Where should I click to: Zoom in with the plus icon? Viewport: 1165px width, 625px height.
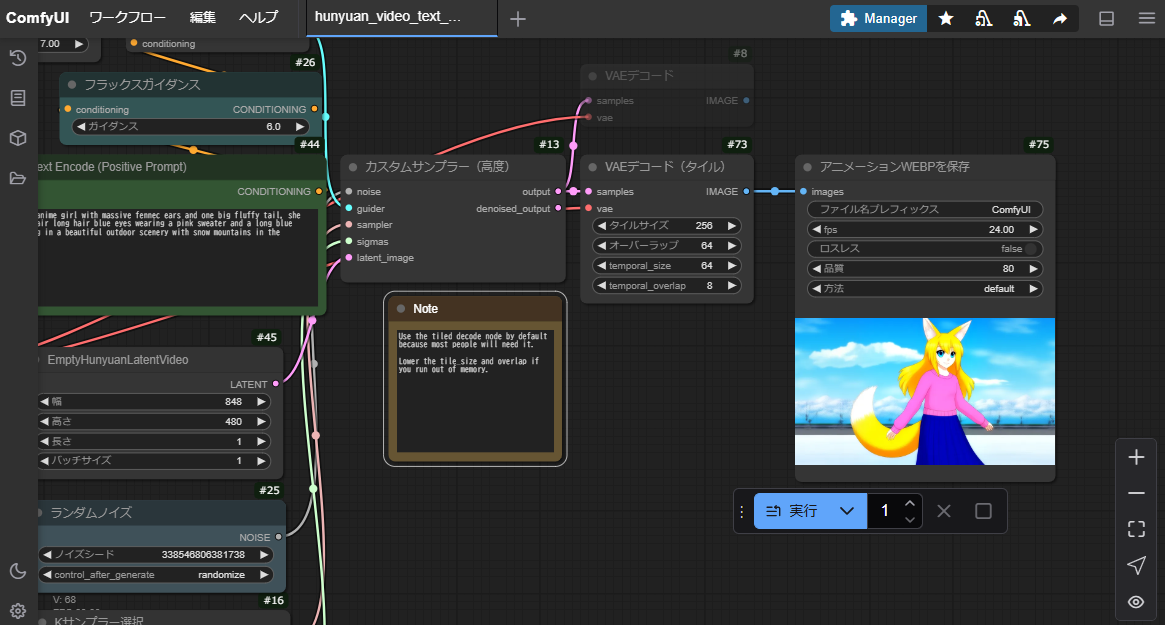[x=1136, y=457]
